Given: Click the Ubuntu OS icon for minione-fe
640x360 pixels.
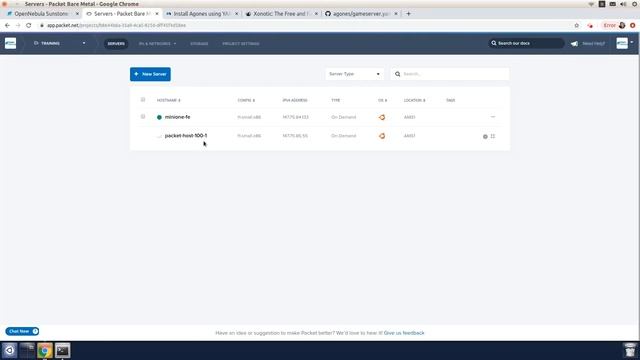Looking at the screenshot, I should coord(382,117).
